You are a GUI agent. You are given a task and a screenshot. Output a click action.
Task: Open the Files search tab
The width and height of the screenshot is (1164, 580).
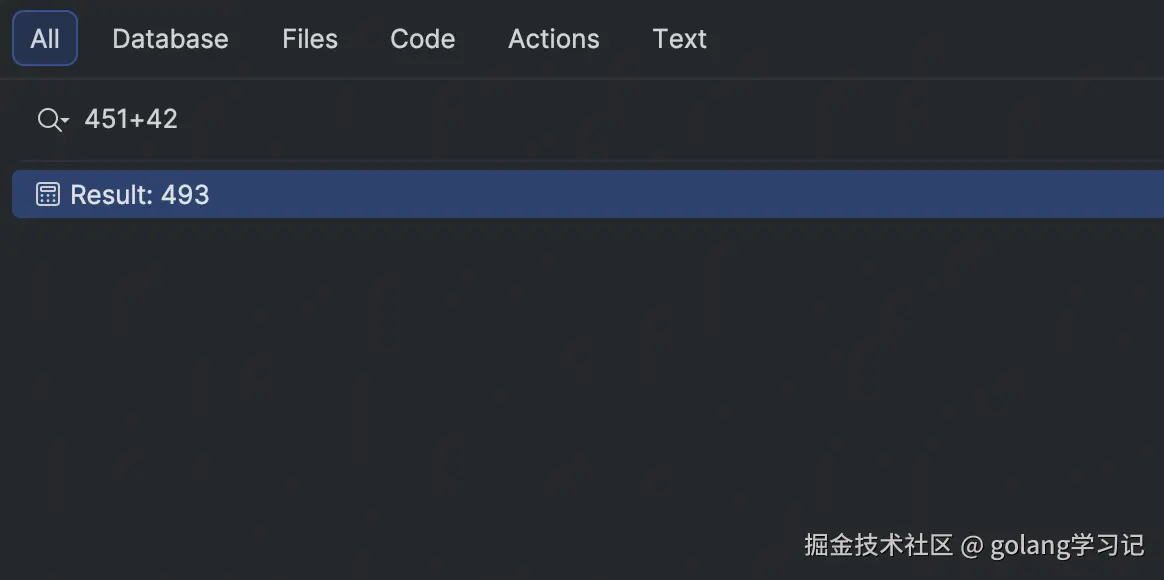point(310,39)
